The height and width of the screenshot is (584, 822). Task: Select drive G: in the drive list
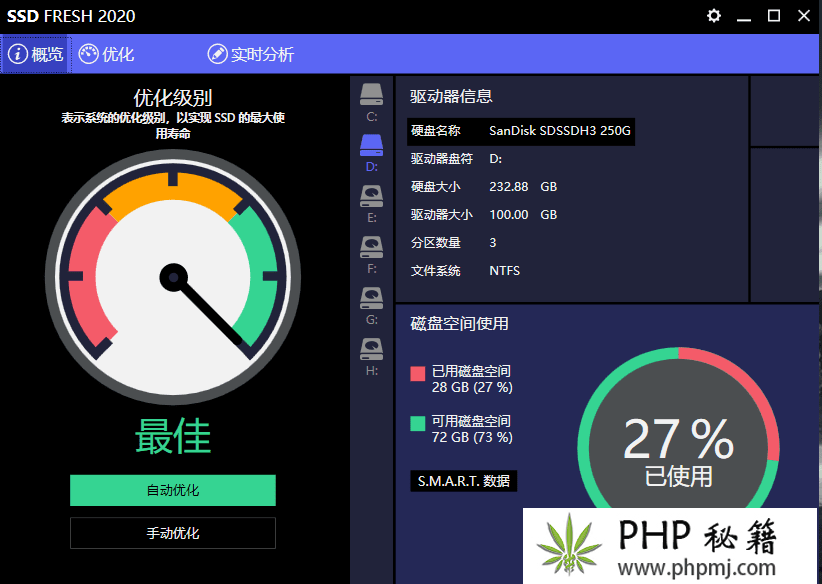[x=371, y=306]
